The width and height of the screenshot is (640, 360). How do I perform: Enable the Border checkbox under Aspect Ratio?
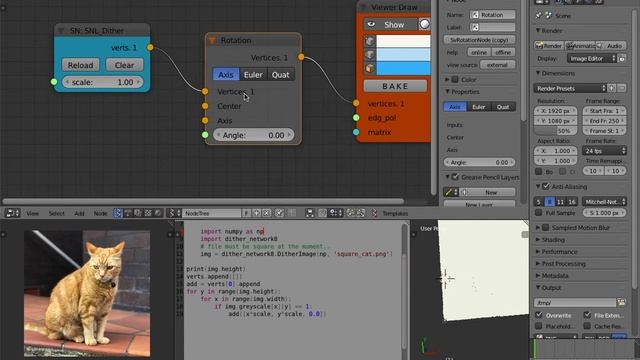coord(539,171)
